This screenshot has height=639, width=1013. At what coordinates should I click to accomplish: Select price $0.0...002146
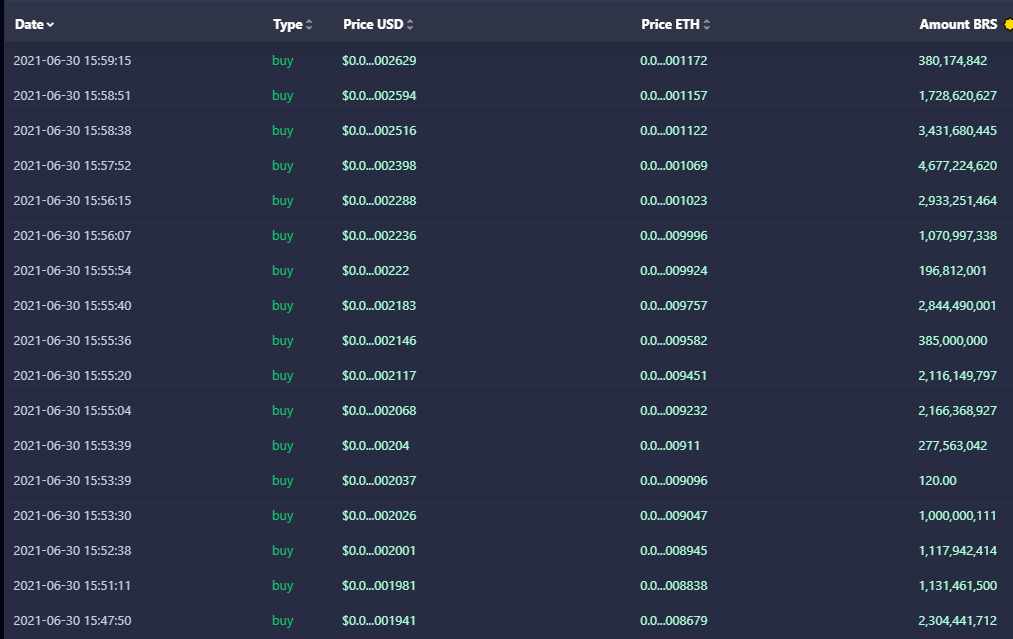pos(379,340)
